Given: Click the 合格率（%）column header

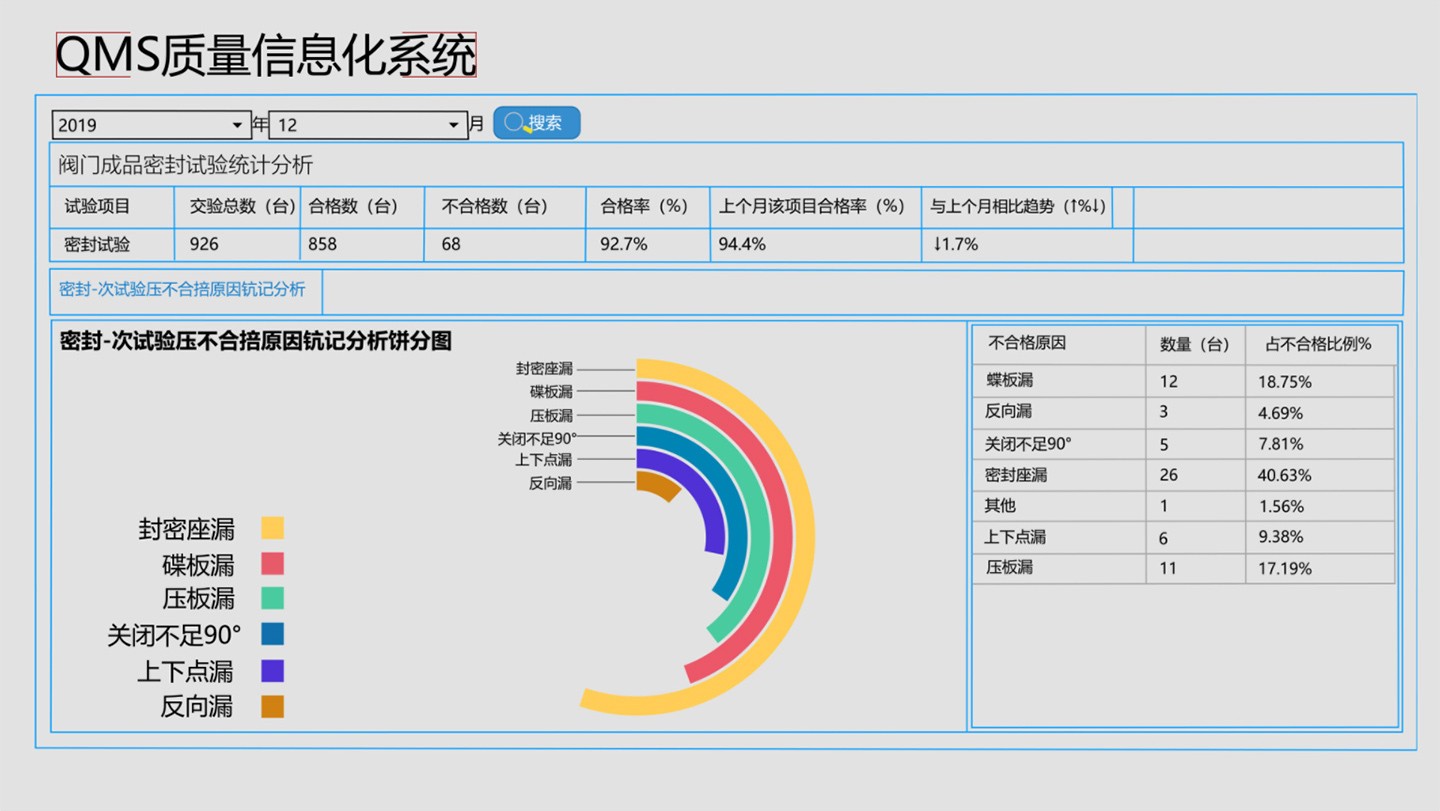Looking at the screenshot, I should click(645, 207).
